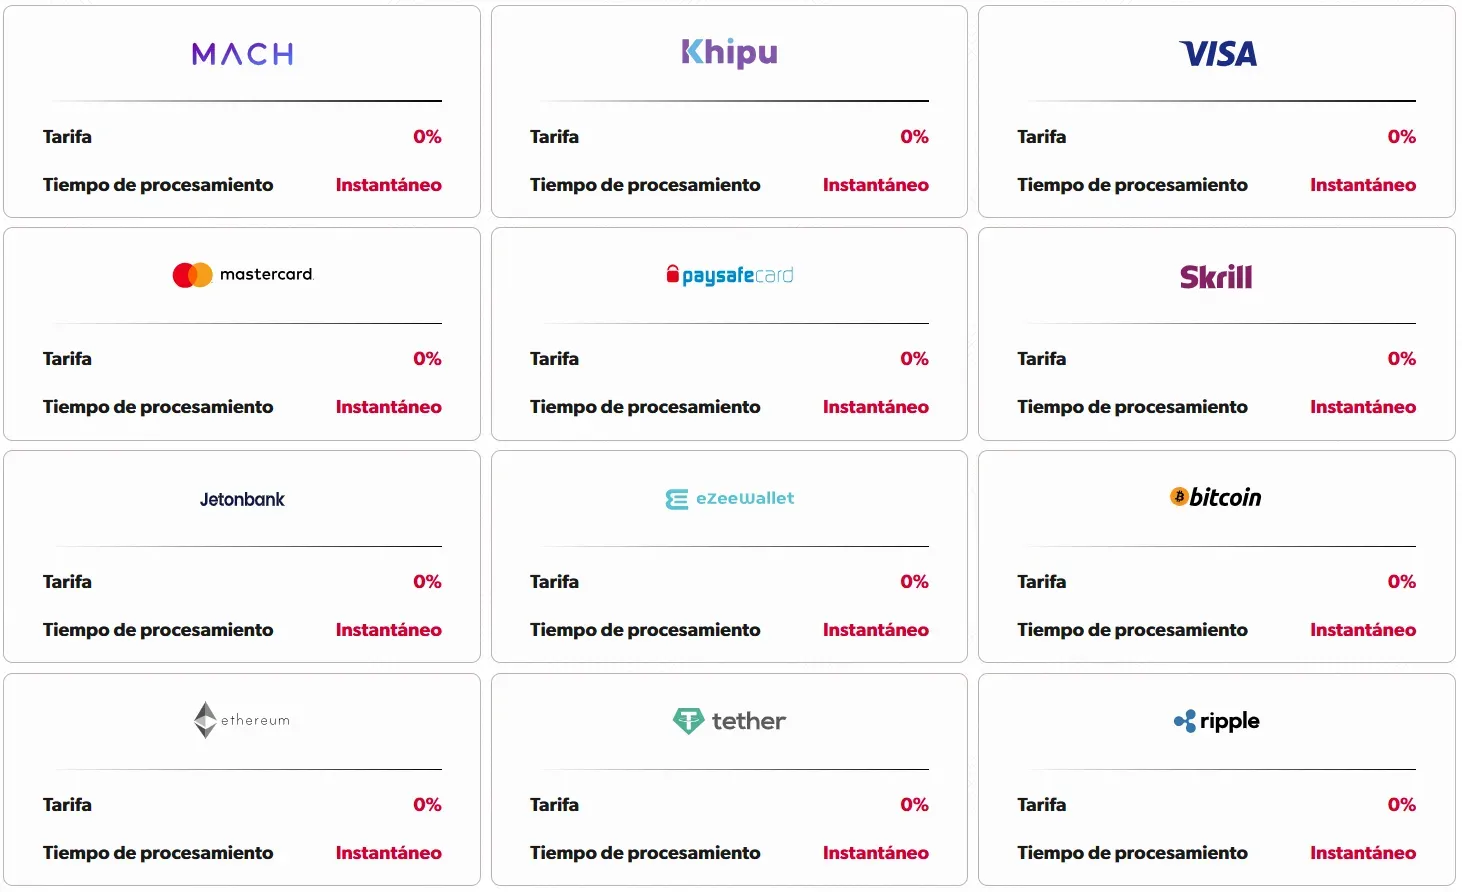Image resolution: width=1462 pixels, height=892 pixels.
Task: Click the Mastercard logo
Action: 242,275
